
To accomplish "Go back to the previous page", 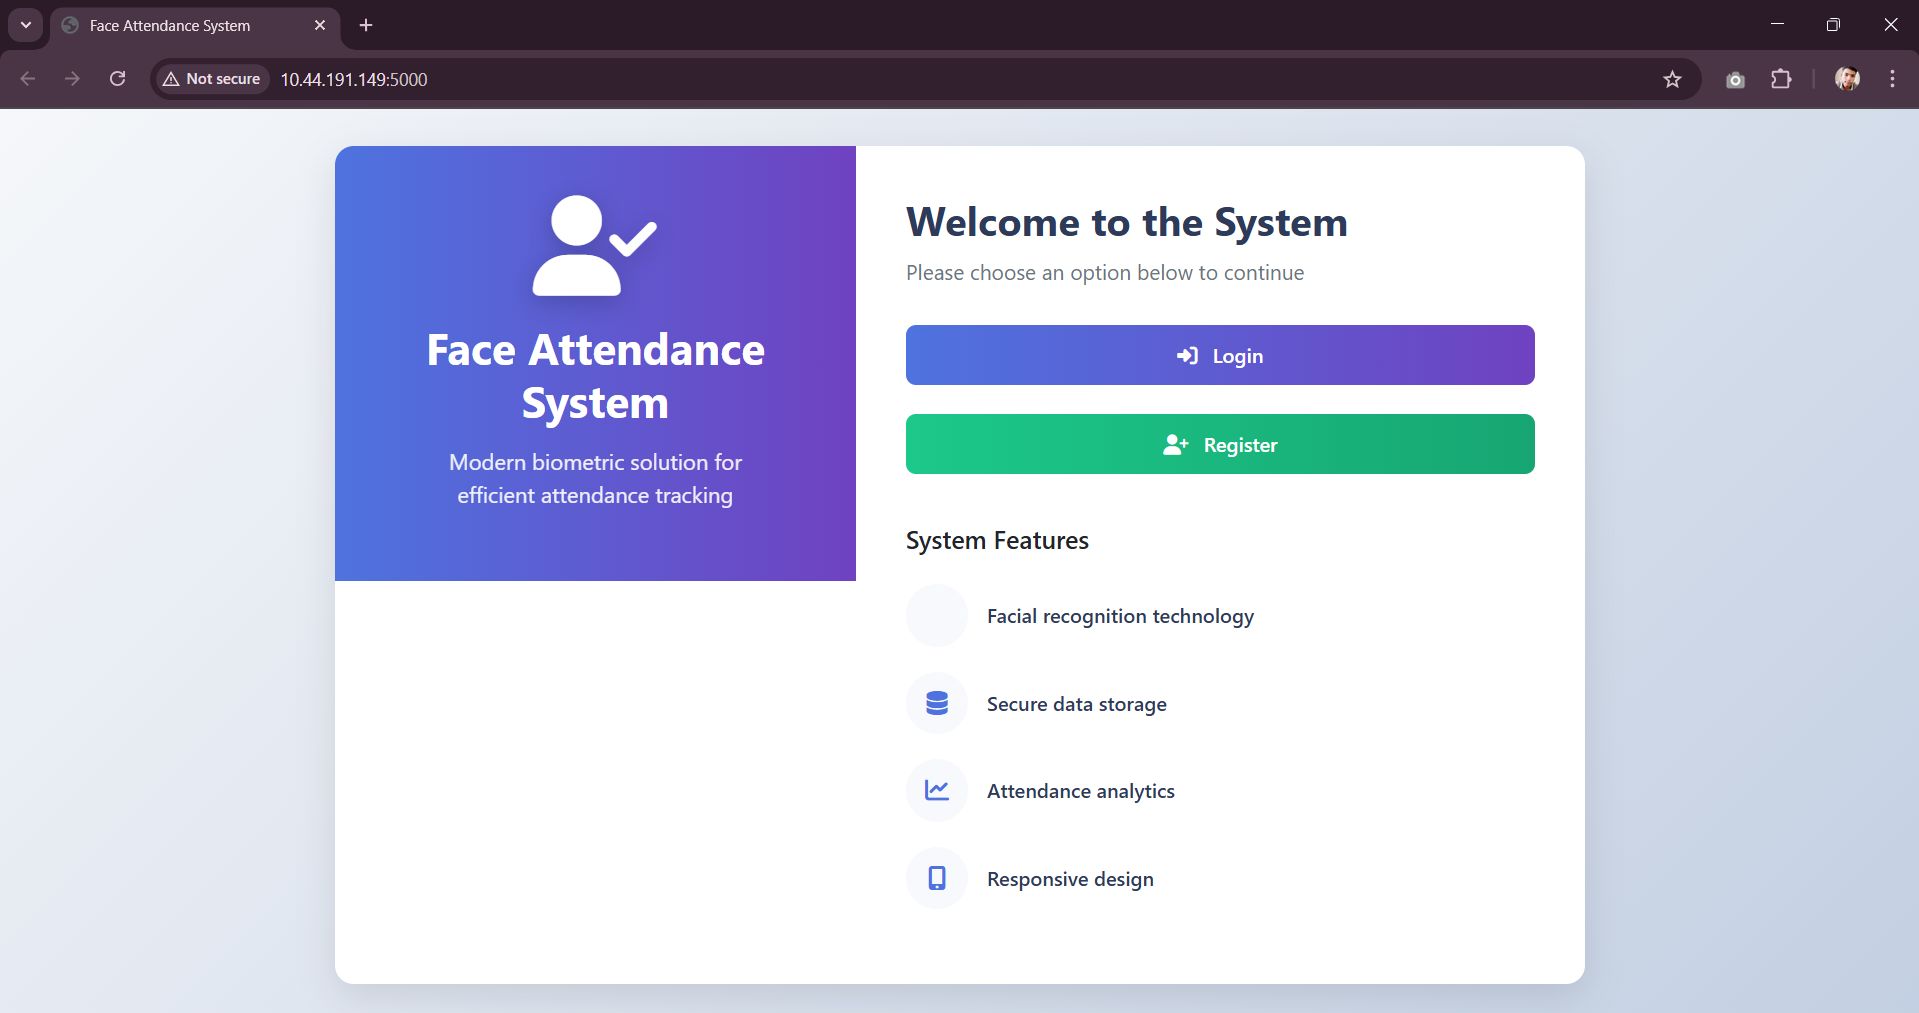I will click(x=28, y=79).
